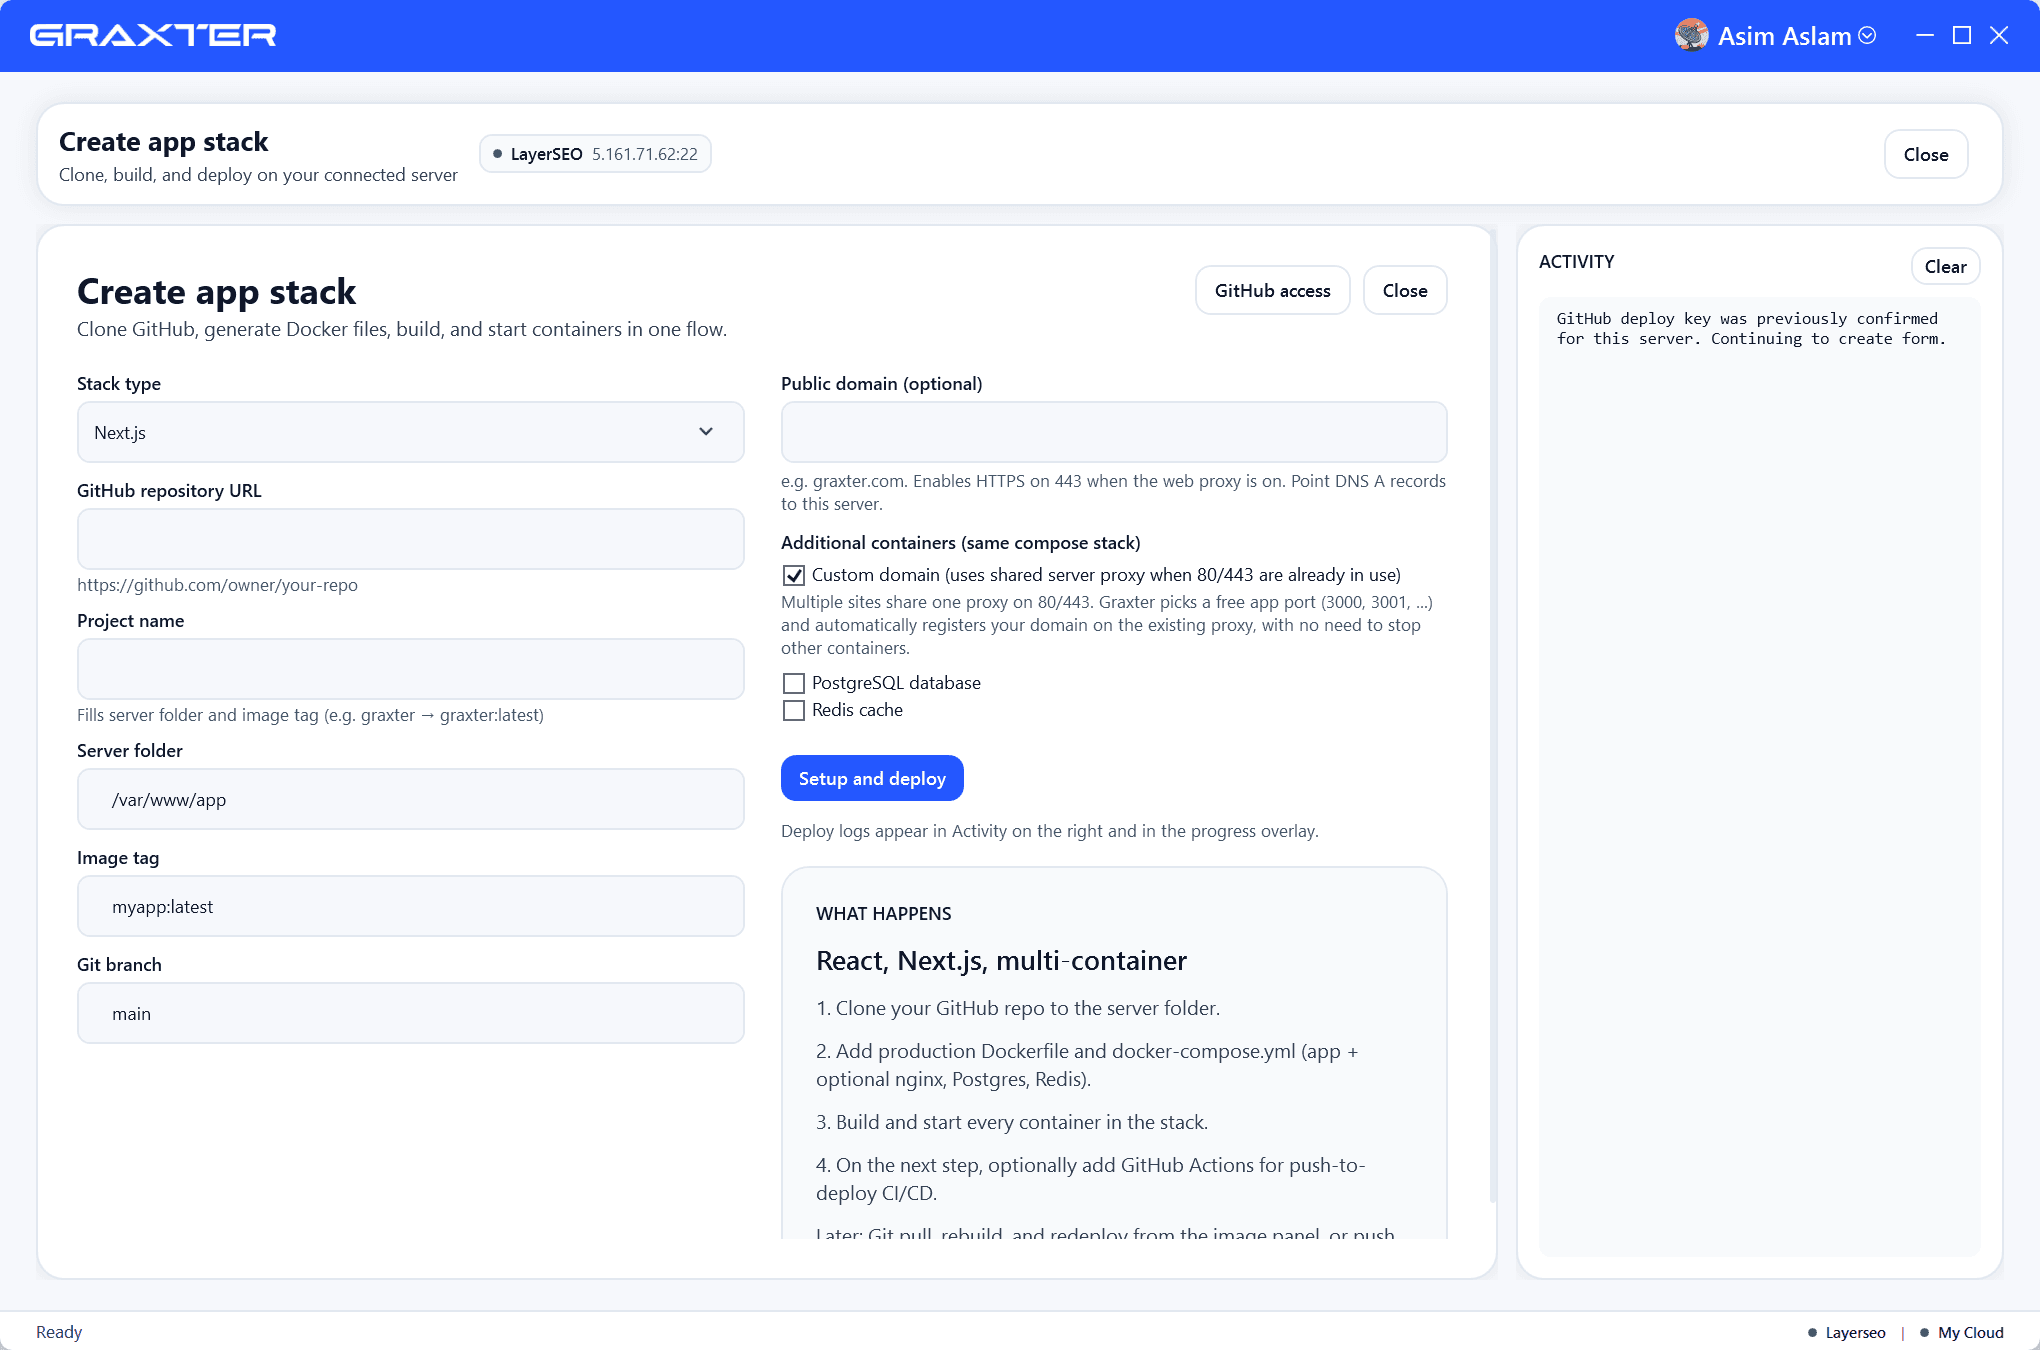Click the form panel vertical scrollbar
2040x1350 pixels.
1492,715
